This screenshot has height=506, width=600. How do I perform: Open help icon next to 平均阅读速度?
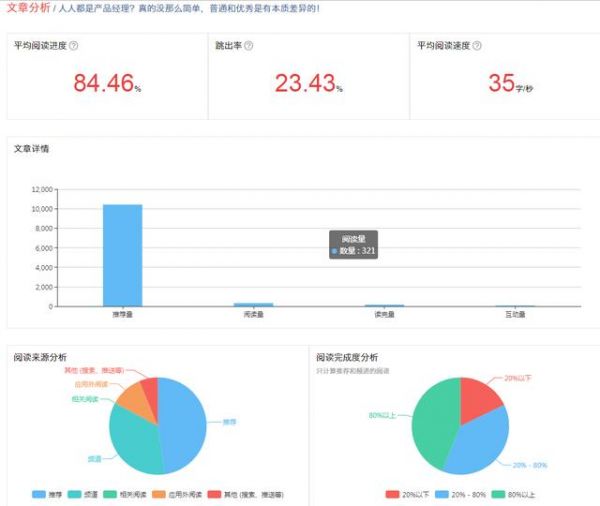coord(477,46)
